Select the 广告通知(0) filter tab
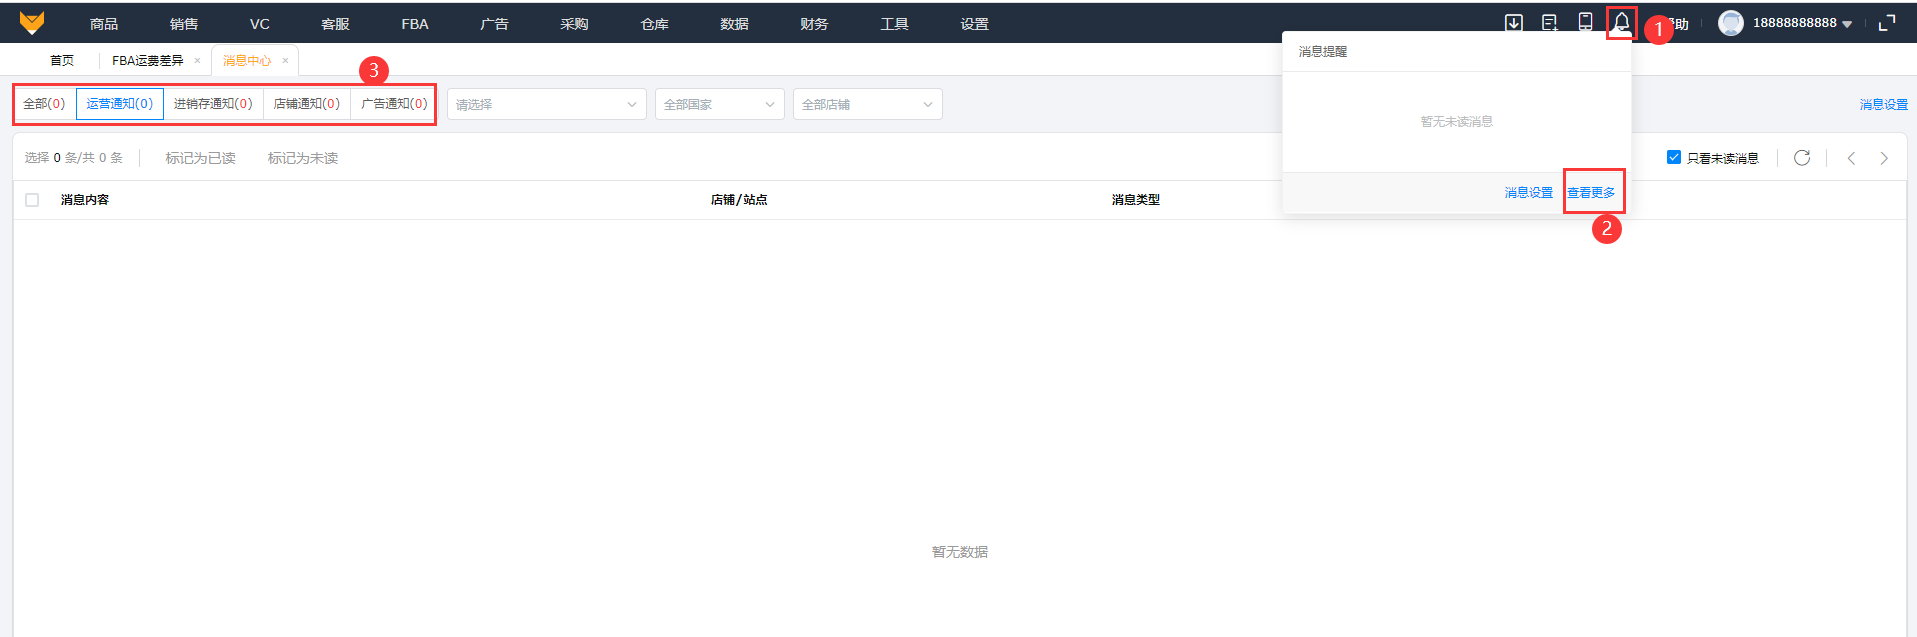Viewport: 1917px width, 637px height. coord(394,104)
